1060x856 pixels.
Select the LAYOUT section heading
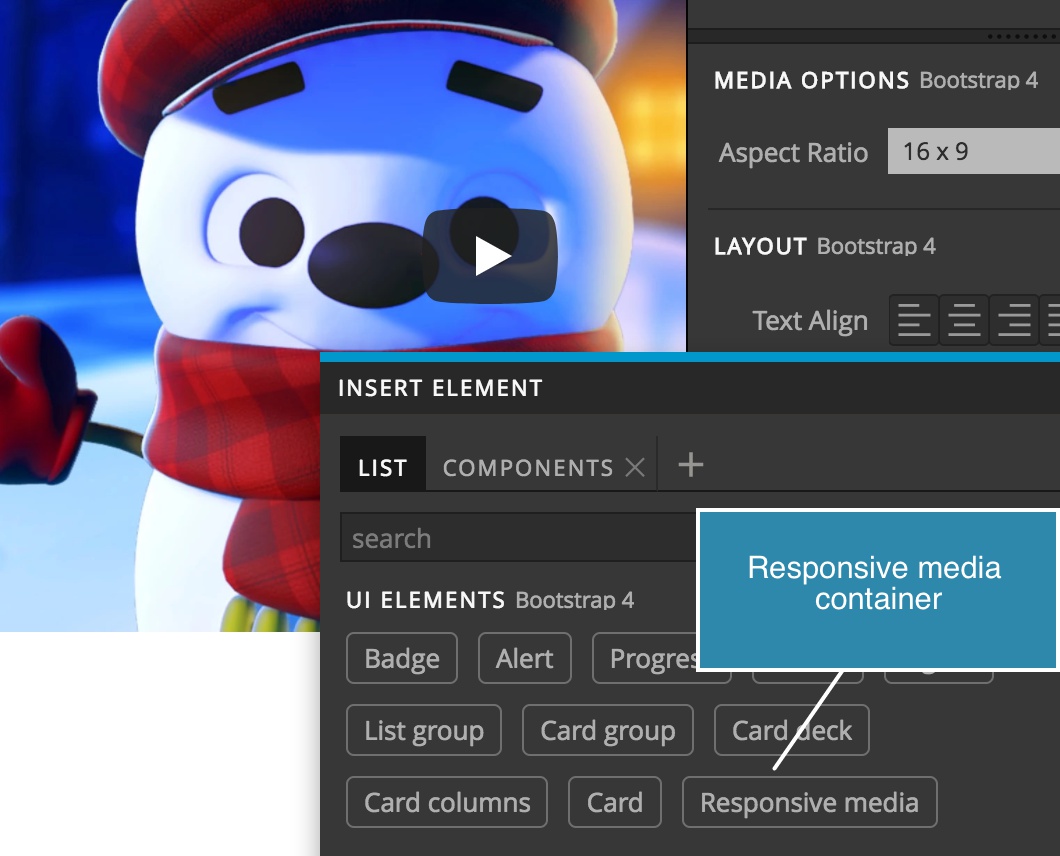coord(760,246)
